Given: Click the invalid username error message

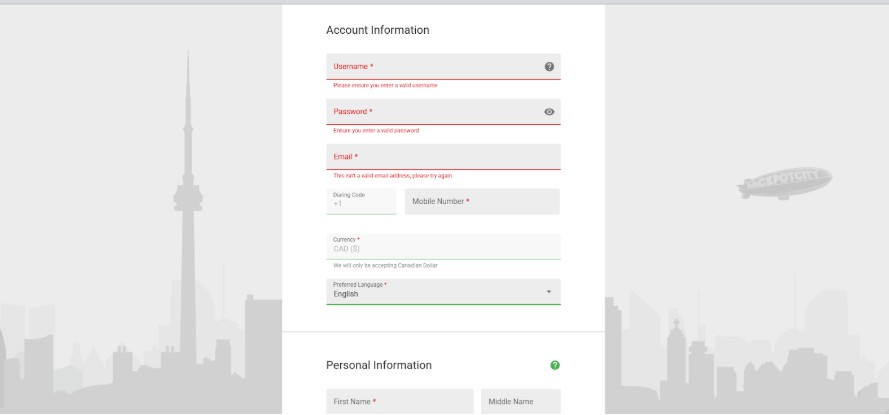Looking at the screenshot, I should click(x=385, y=86).
